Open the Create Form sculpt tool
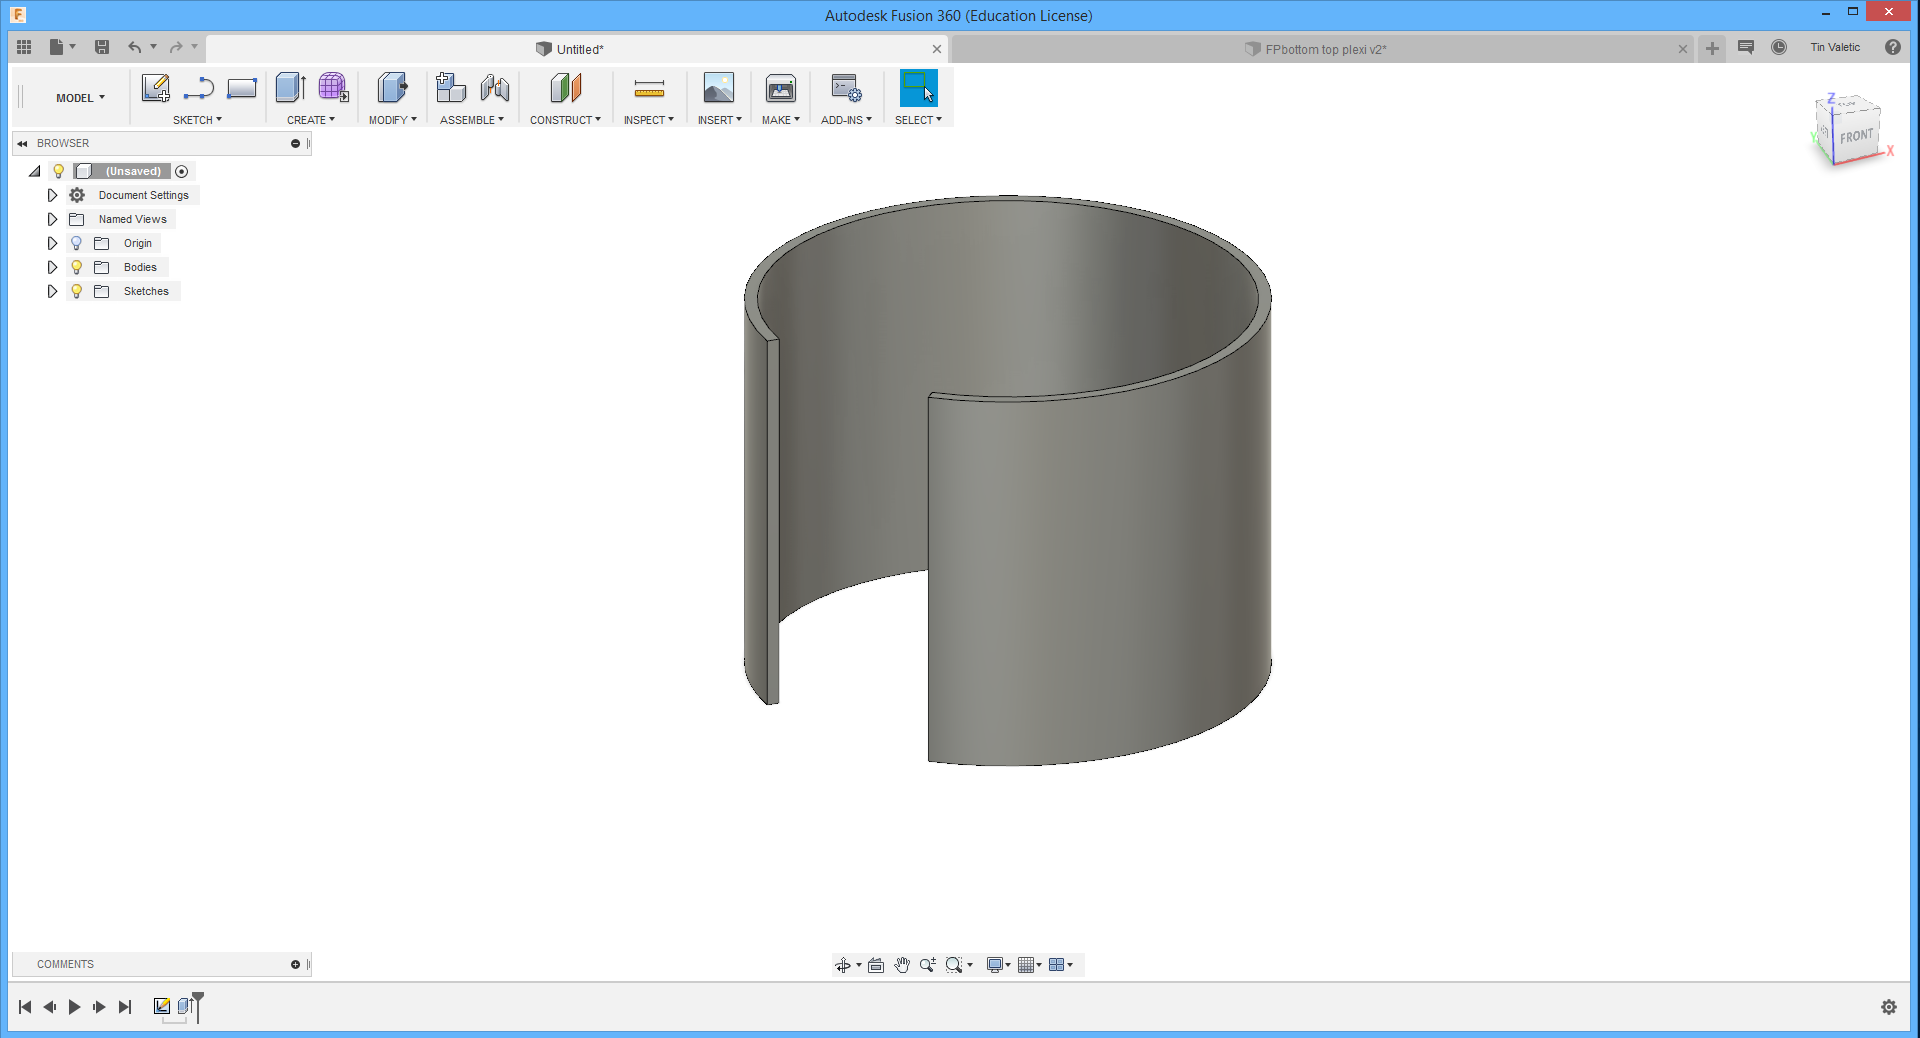Image resolution: width=1920 pixels, height=1038 pixels. [333, 88]
